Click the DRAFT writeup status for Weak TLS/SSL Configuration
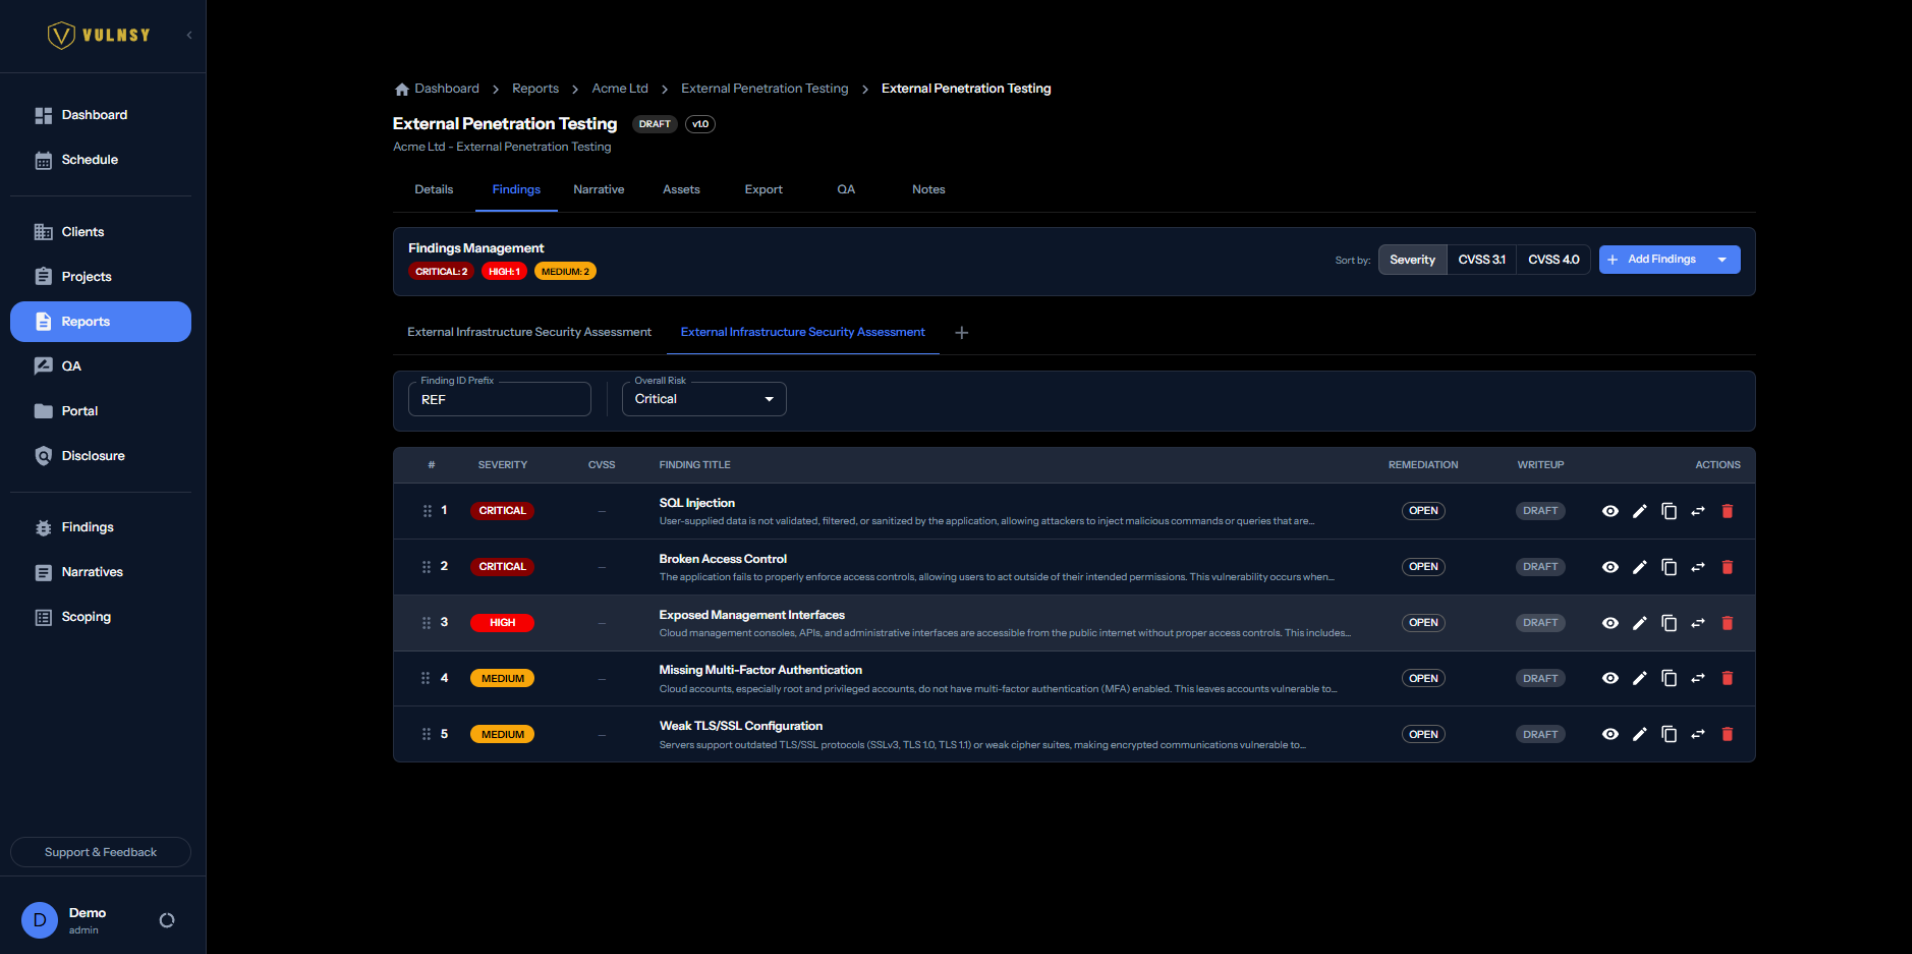1912x954 pixels. coord(1540,734)
